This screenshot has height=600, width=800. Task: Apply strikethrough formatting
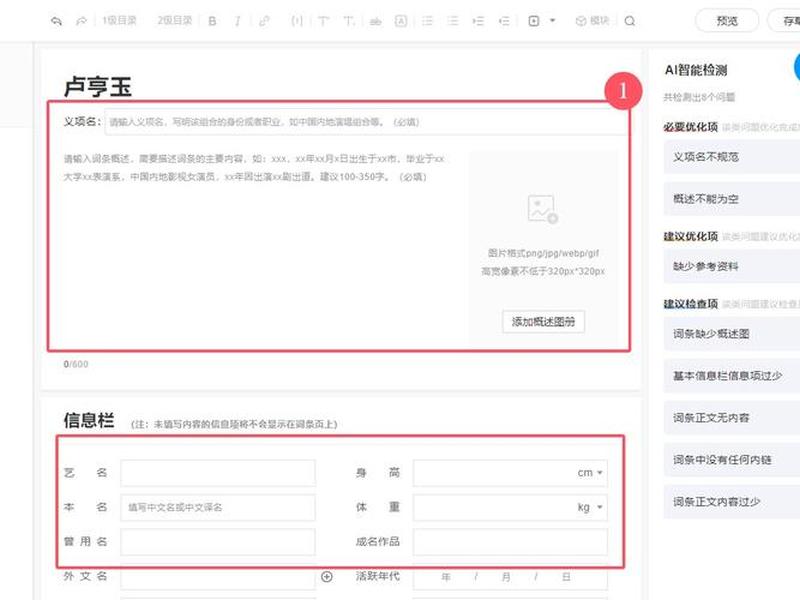[x=376, y=21]
